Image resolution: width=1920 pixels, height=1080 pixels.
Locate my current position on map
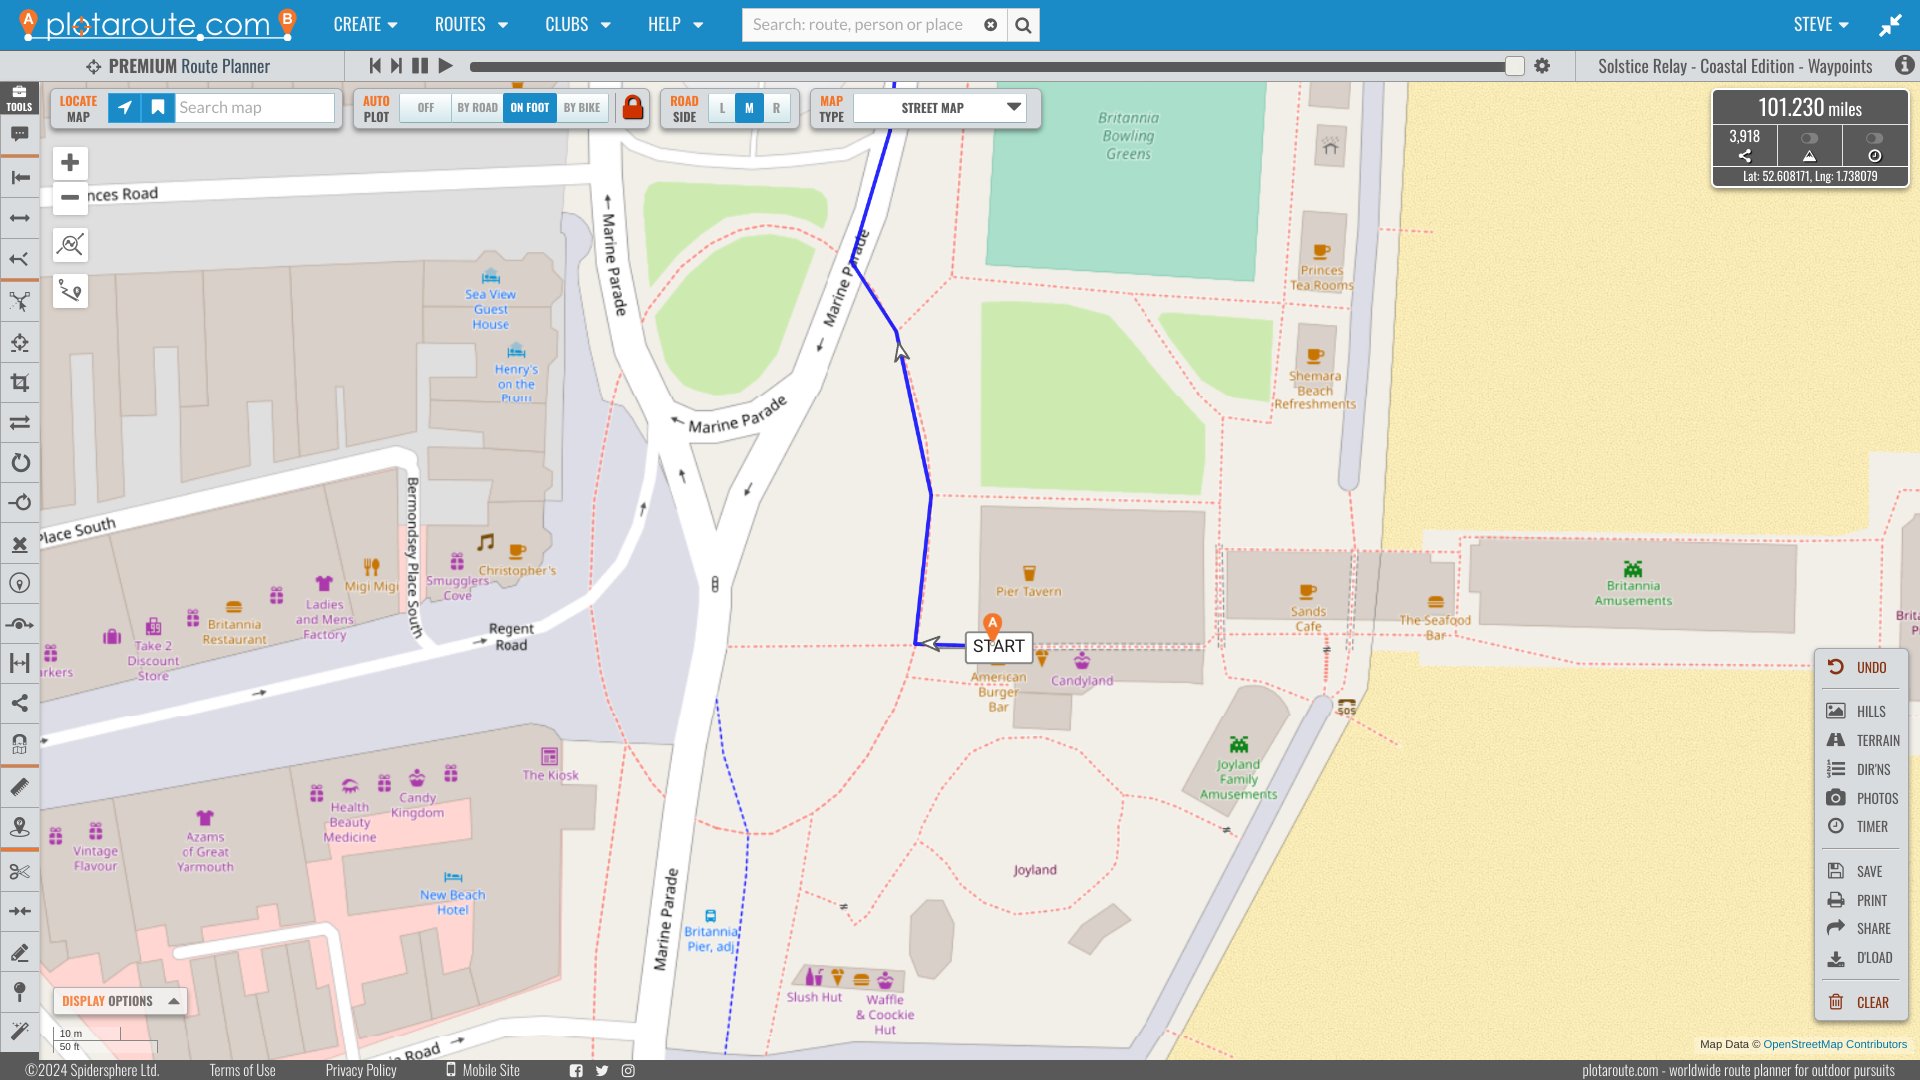pyautogui.click(x=124, y=108)
